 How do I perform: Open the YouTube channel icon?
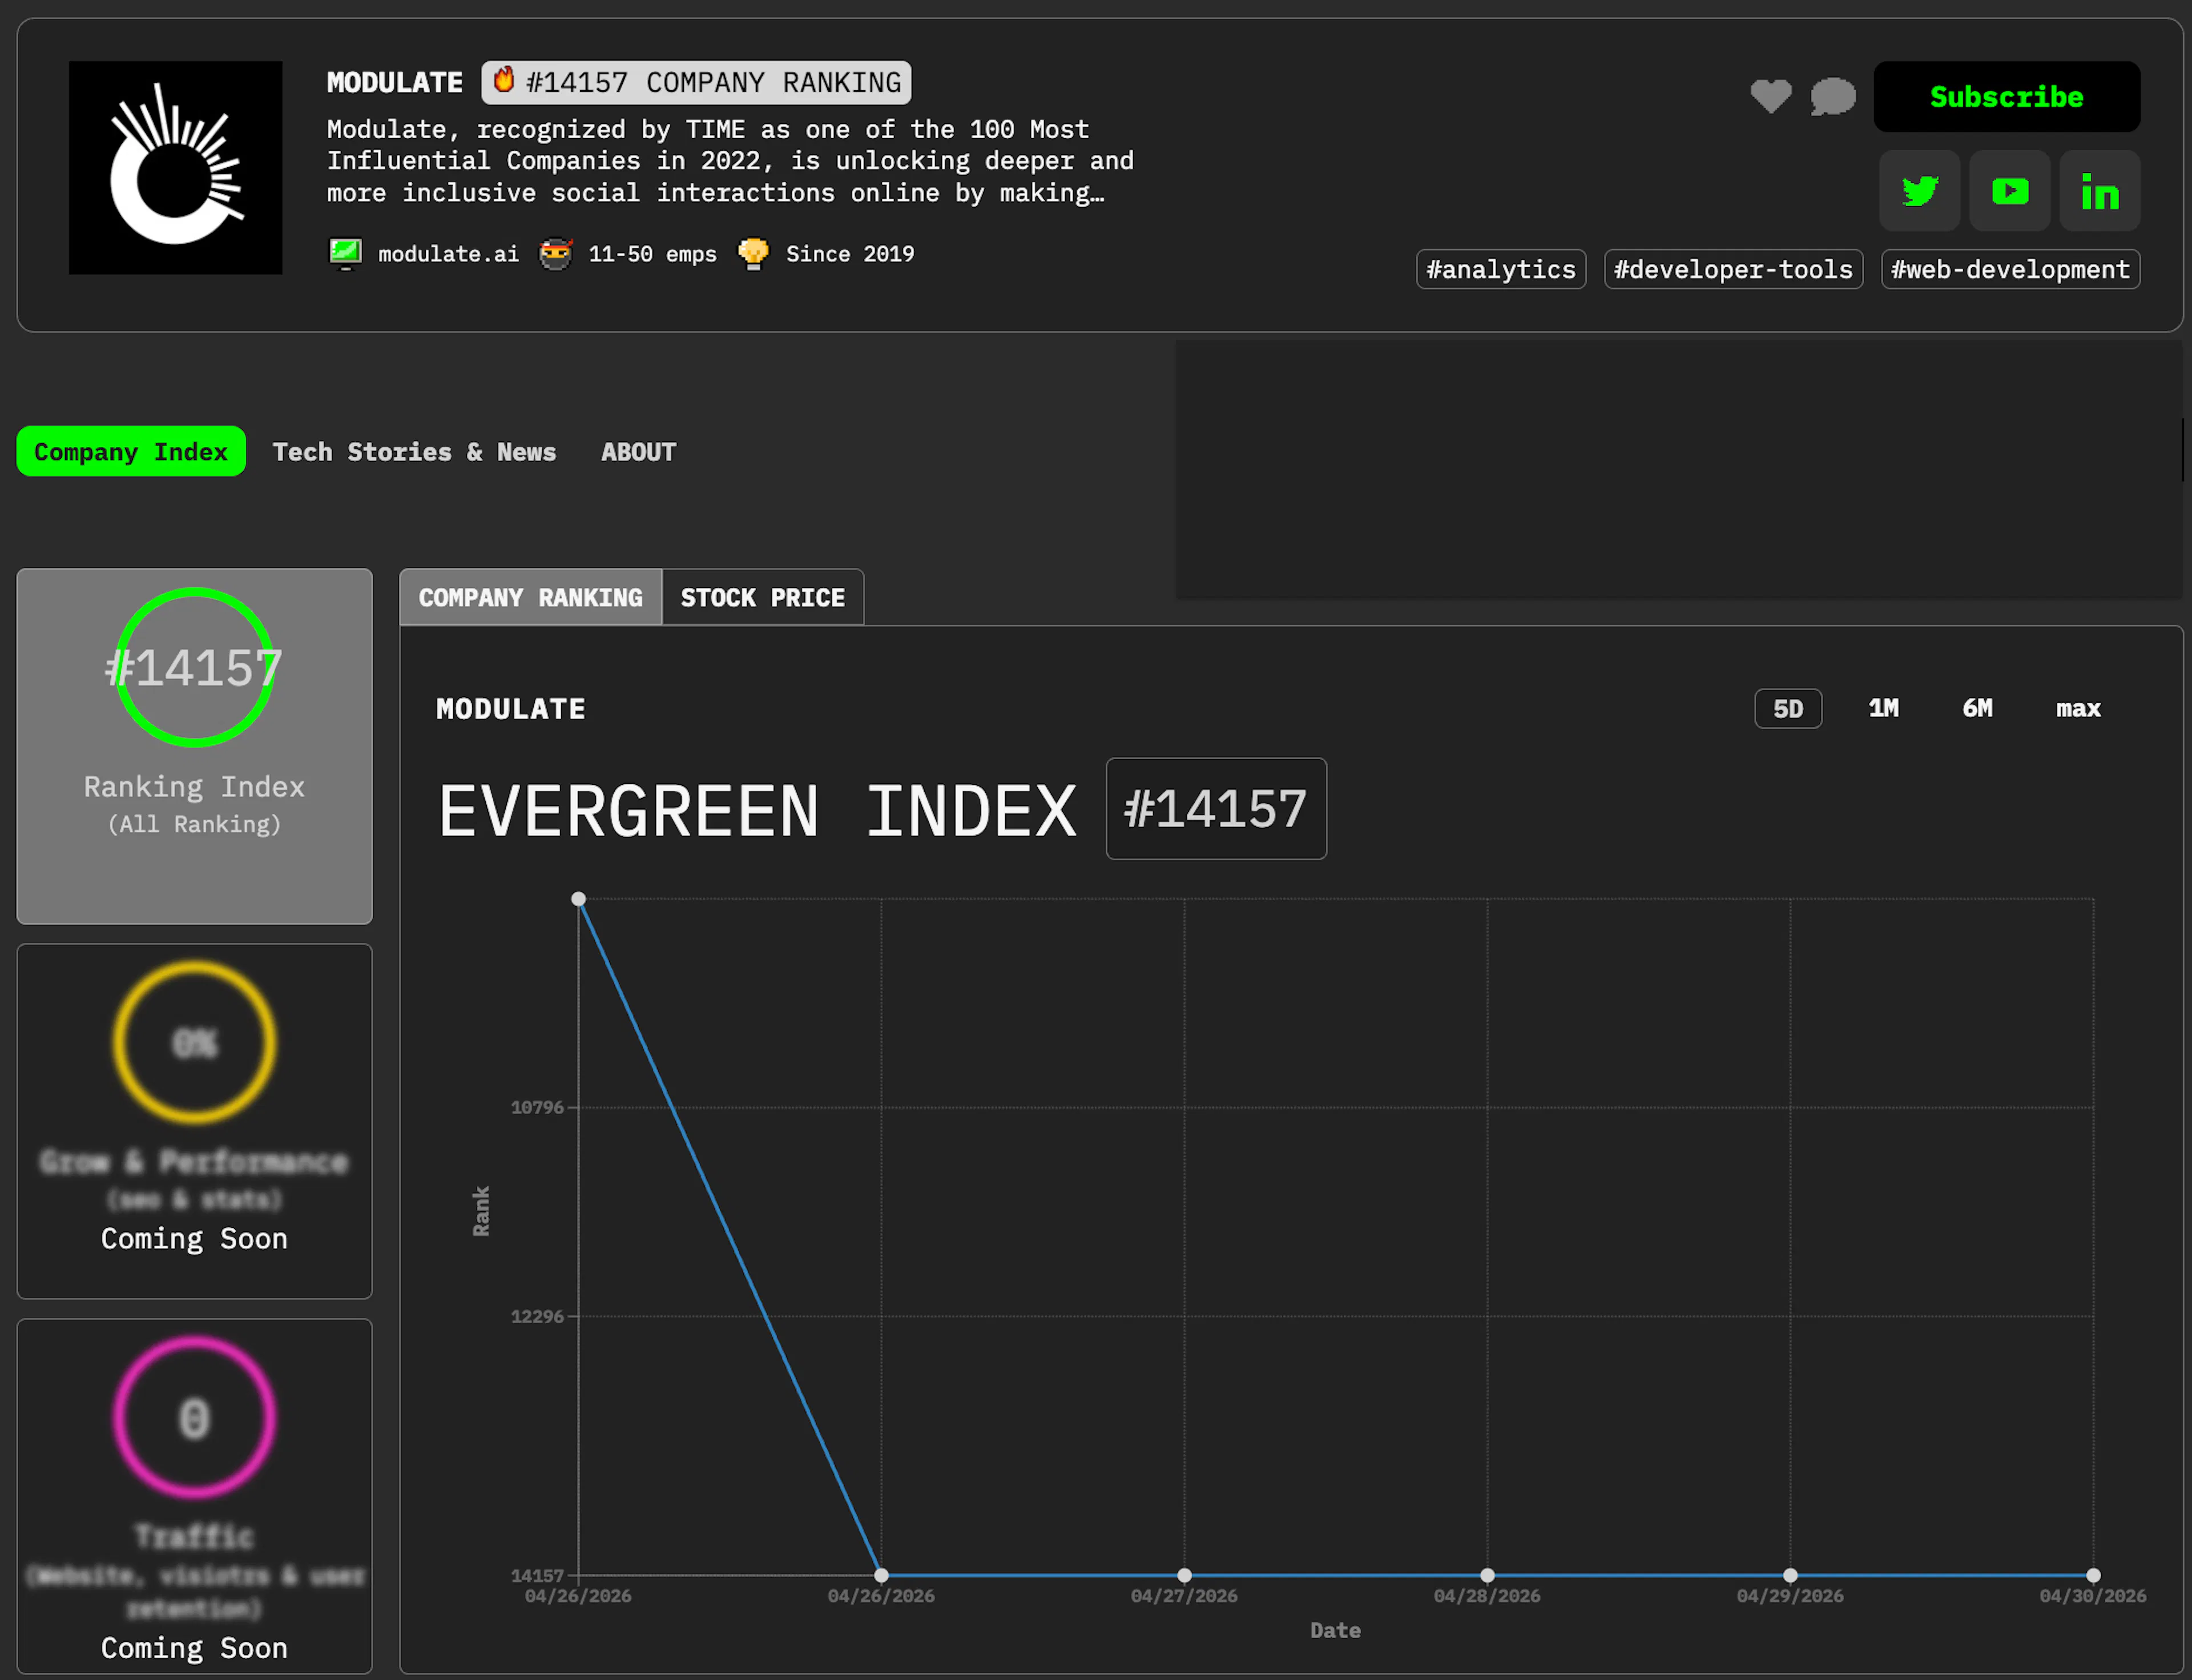(2009, 191)
